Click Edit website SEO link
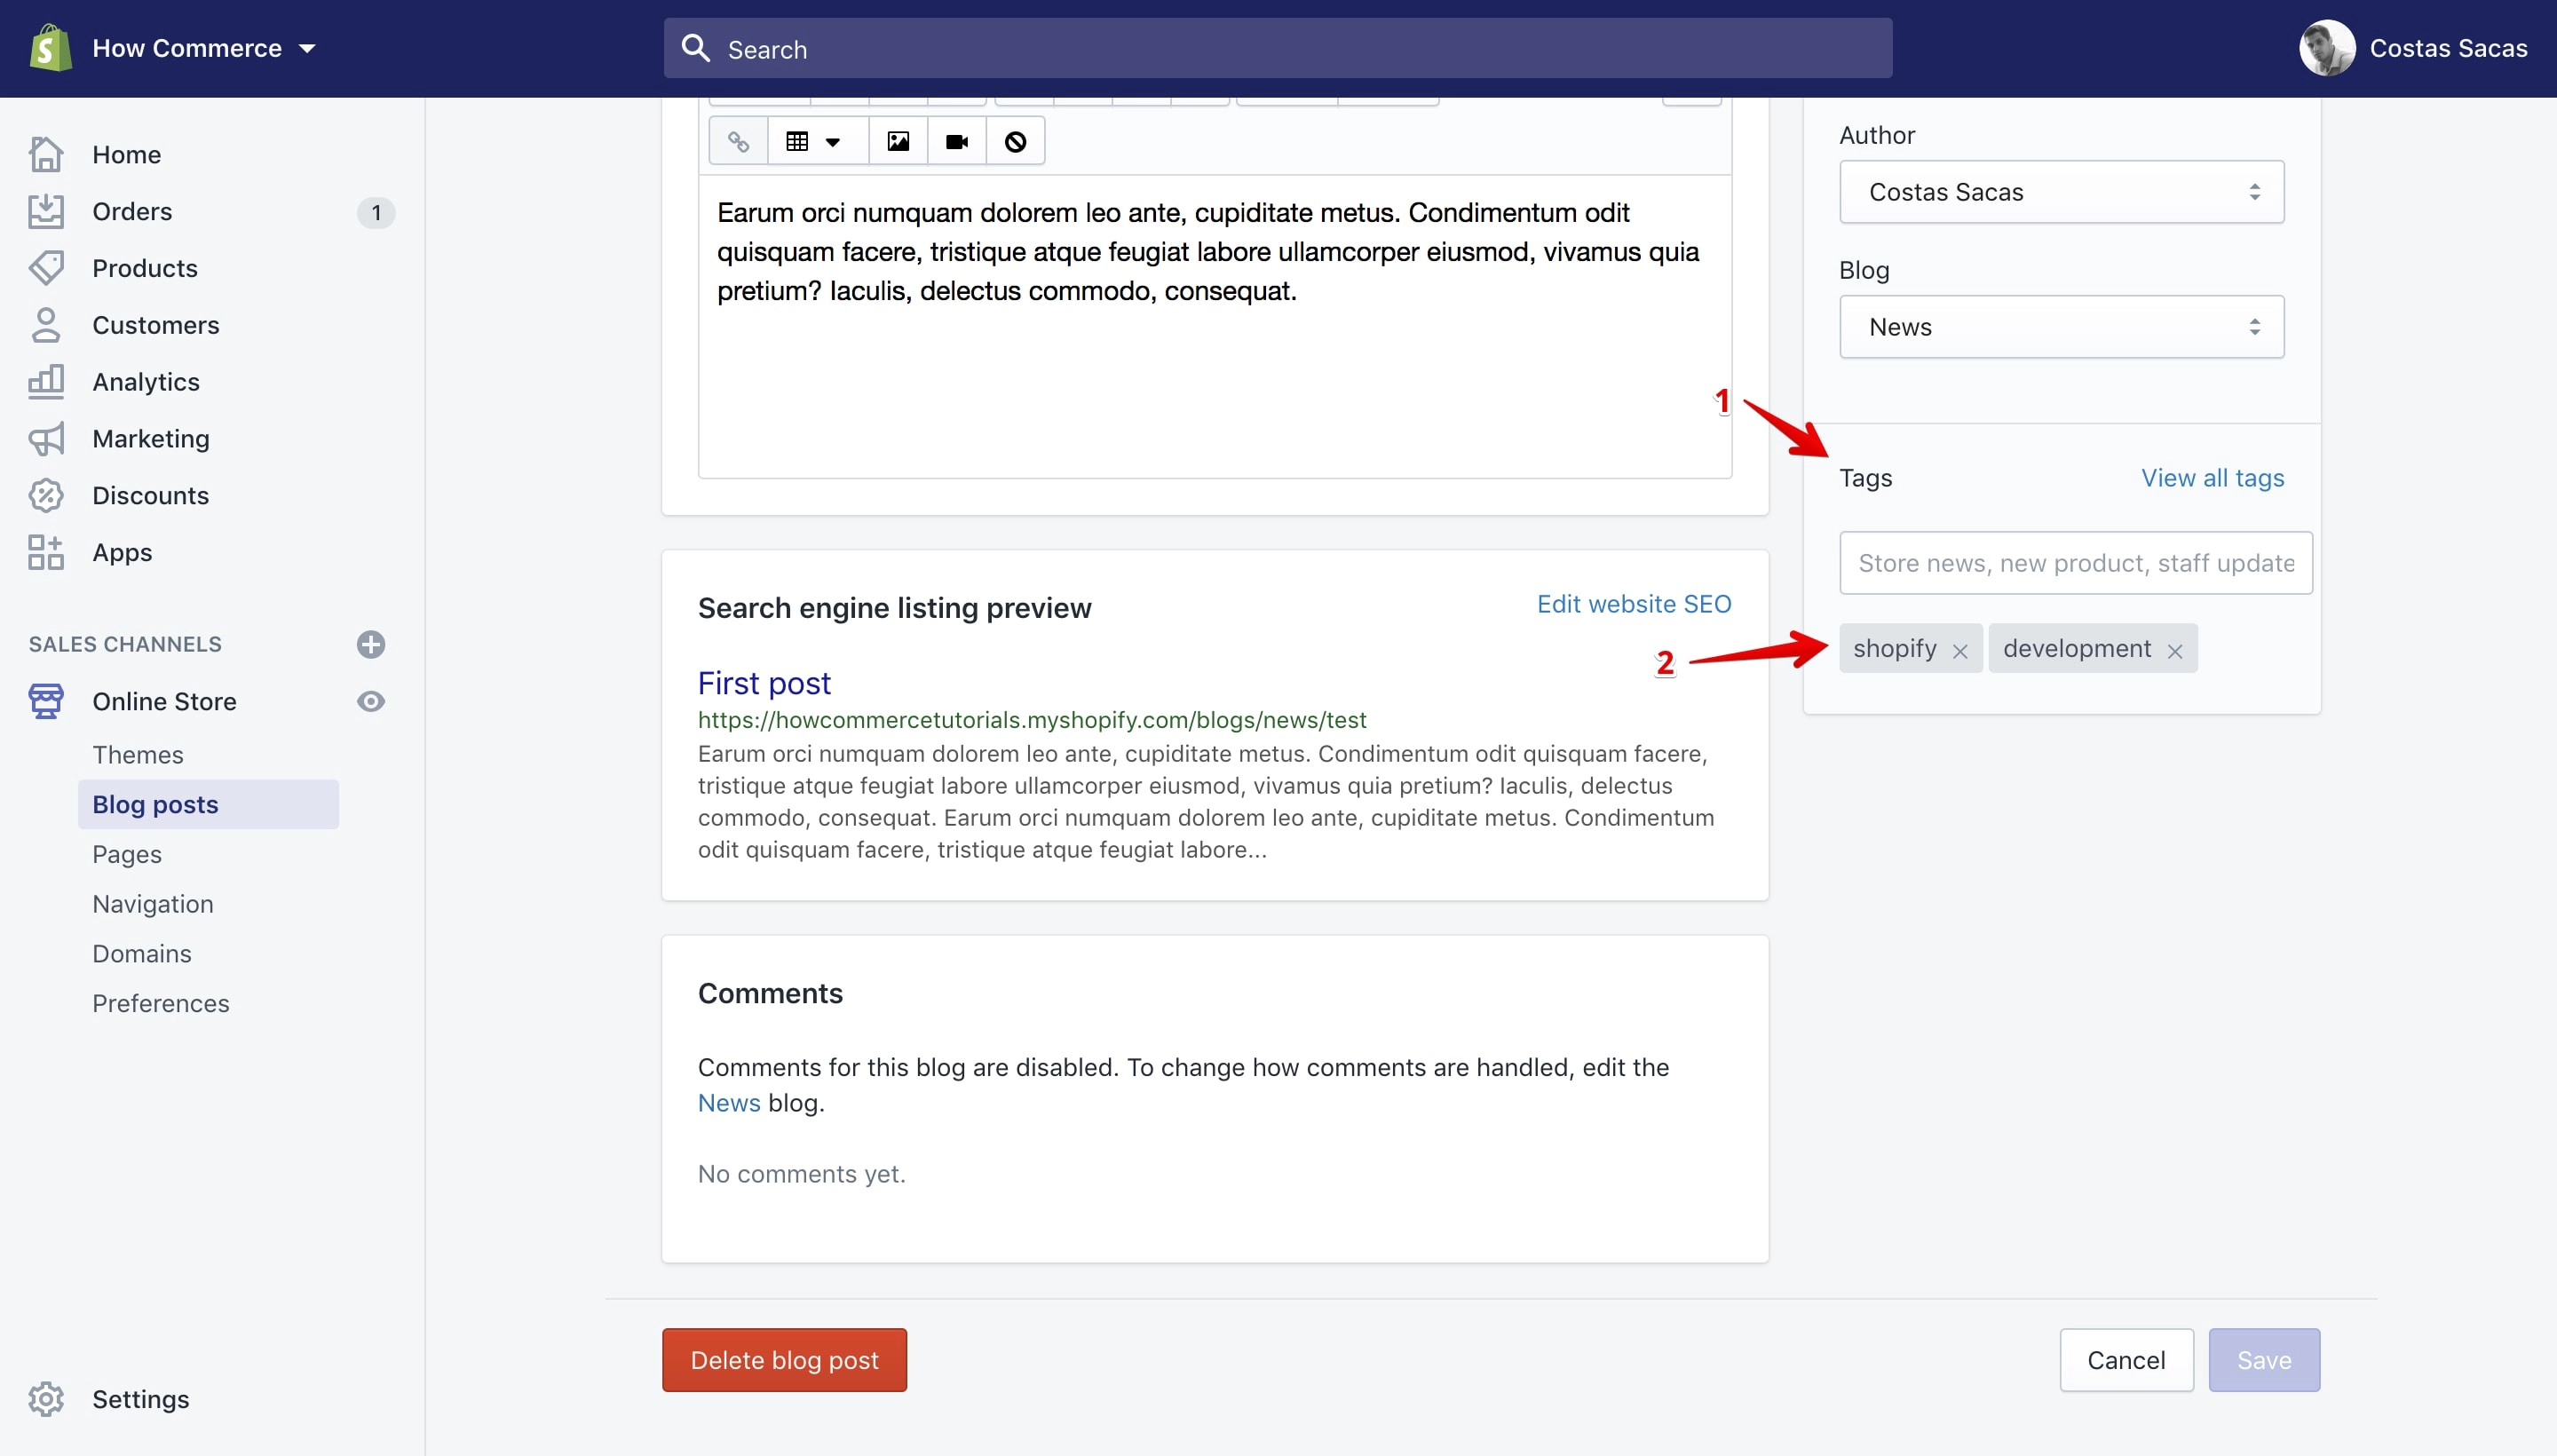2557x1456 pixels. [1634, 604]
